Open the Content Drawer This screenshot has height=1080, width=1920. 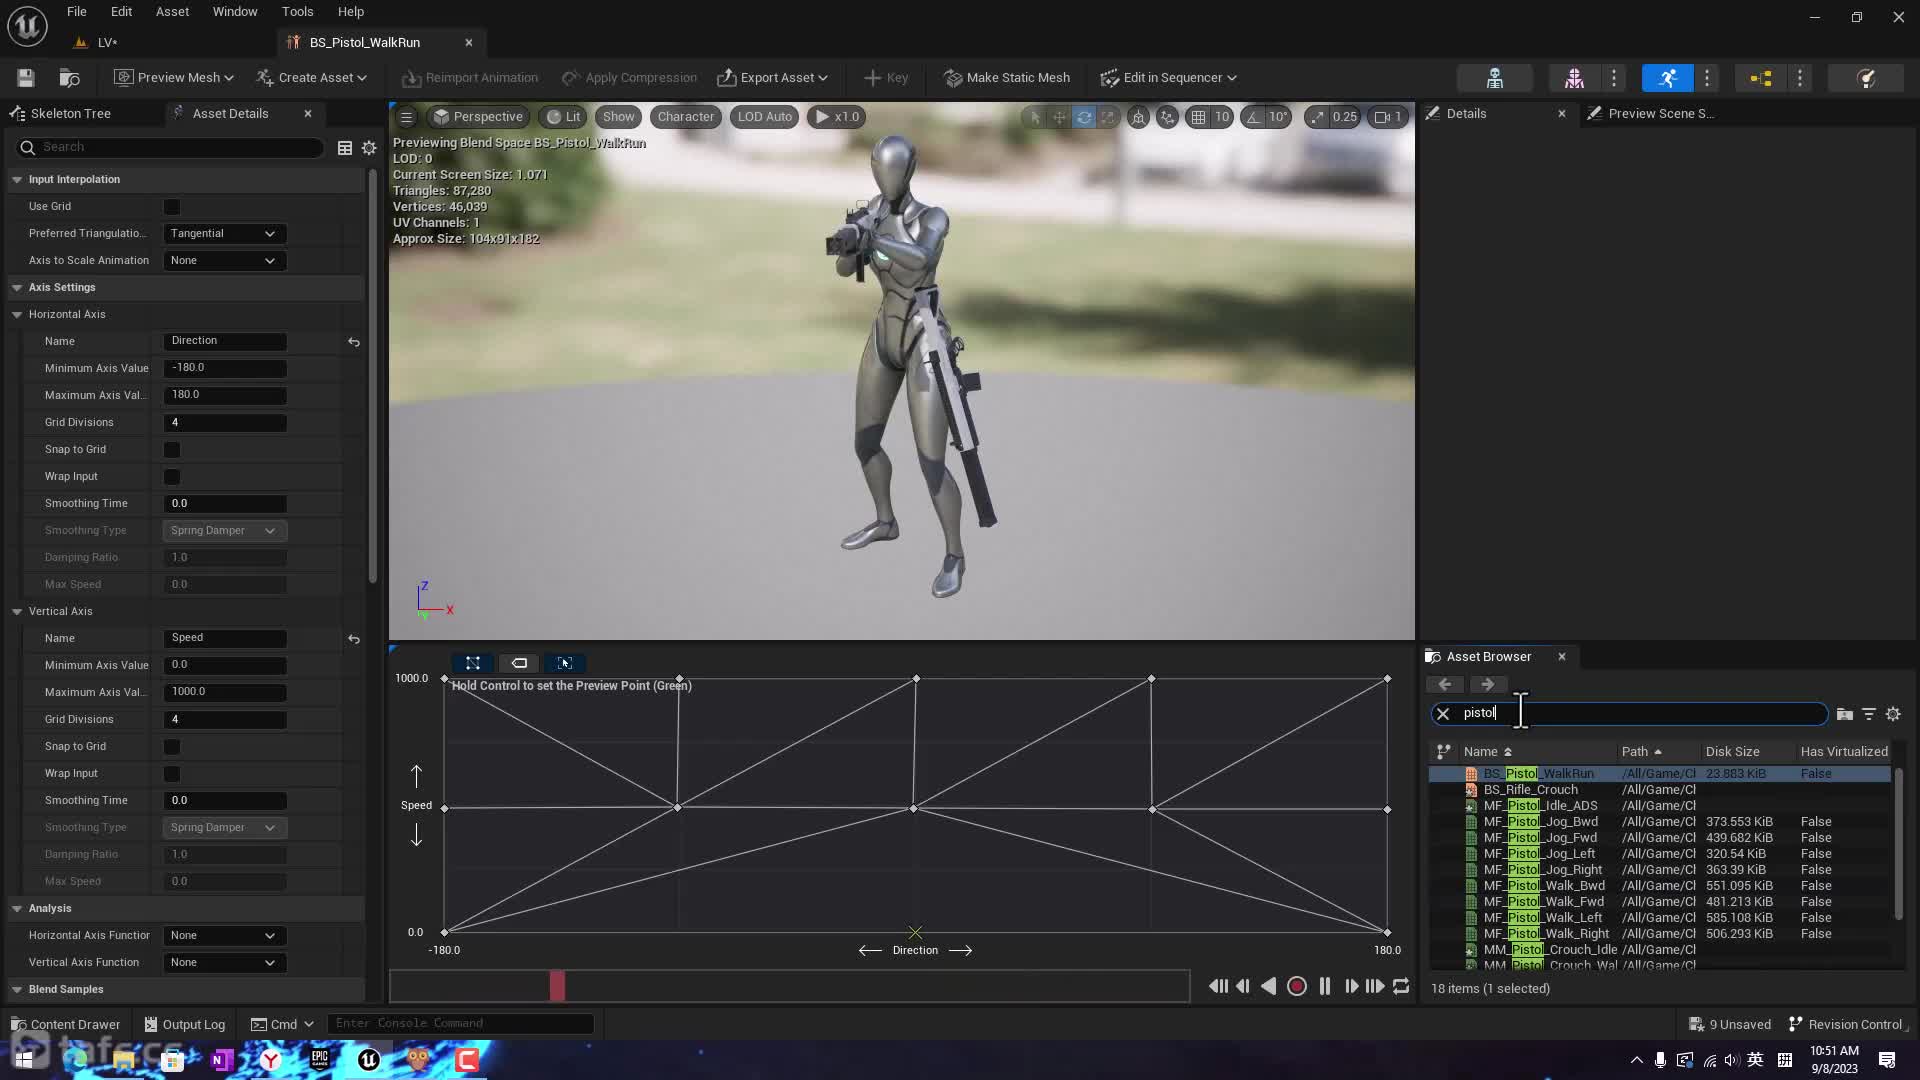pos(65,1025)
